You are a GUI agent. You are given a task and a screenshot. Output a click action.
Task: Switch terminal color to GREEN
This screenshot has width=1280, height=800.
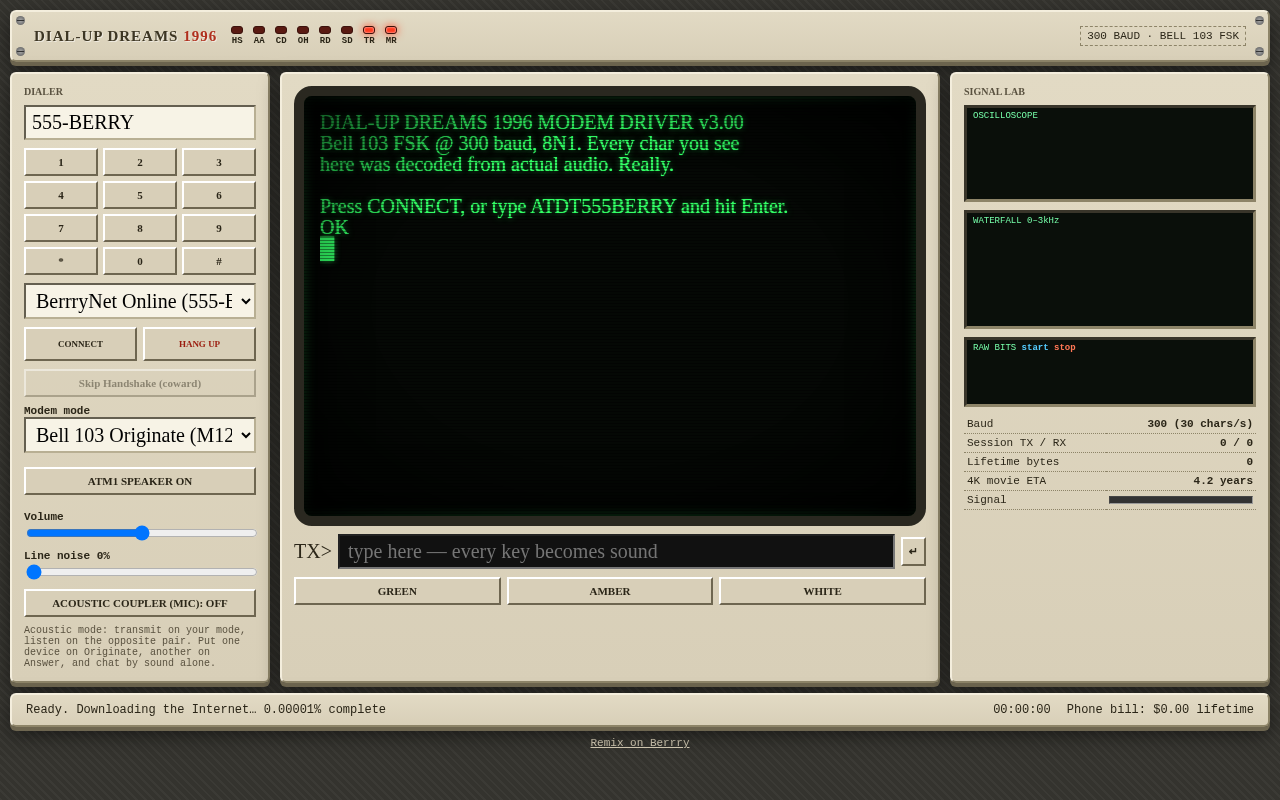tap(397, 591)
